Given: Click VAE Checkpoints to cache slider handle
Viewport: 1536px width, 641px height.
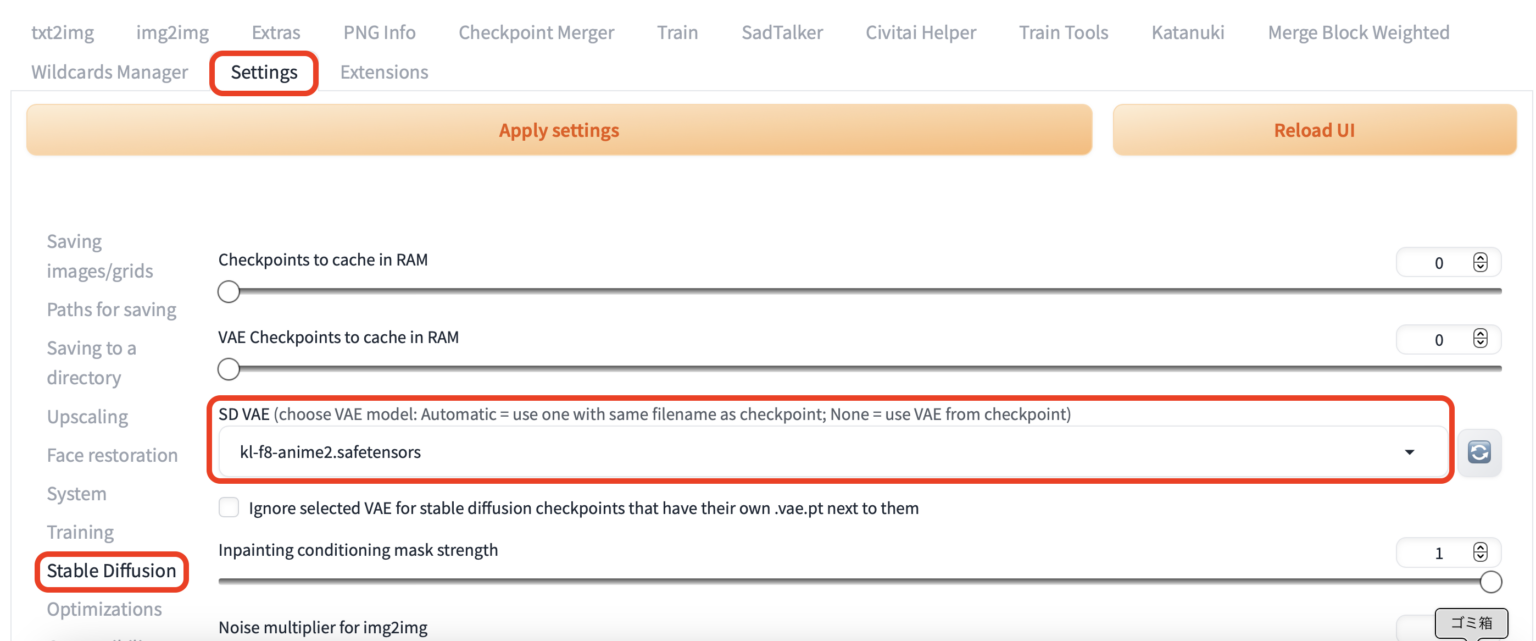Looking at the screenshot, I should (229, 369).
